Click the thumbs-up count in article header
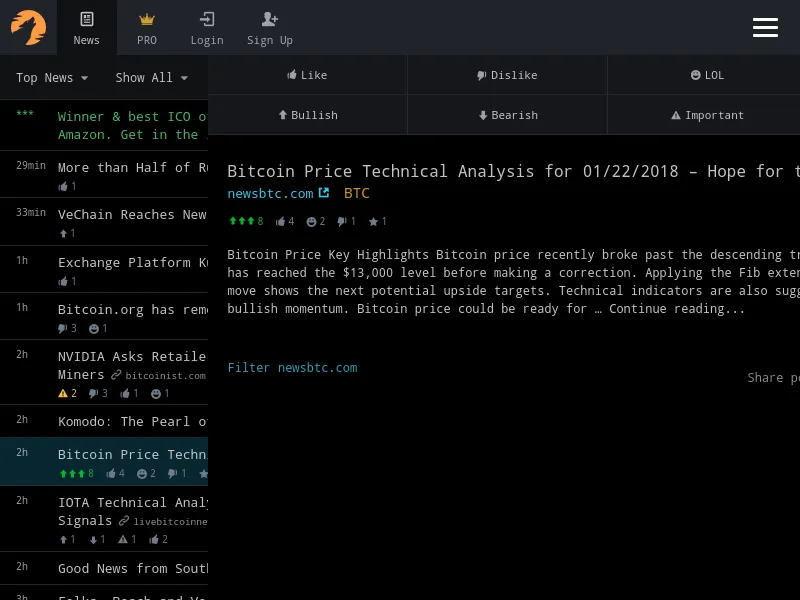 point(285,221)
